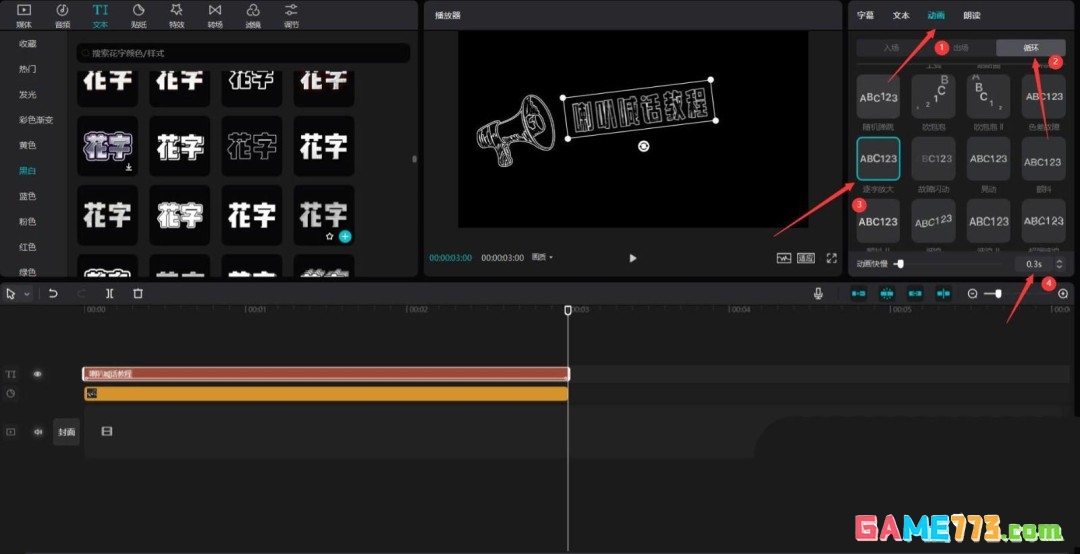This screenshot has height=554, width=1080.
Task: Mute the main video track speaker
Action: [x=38, y=432]
